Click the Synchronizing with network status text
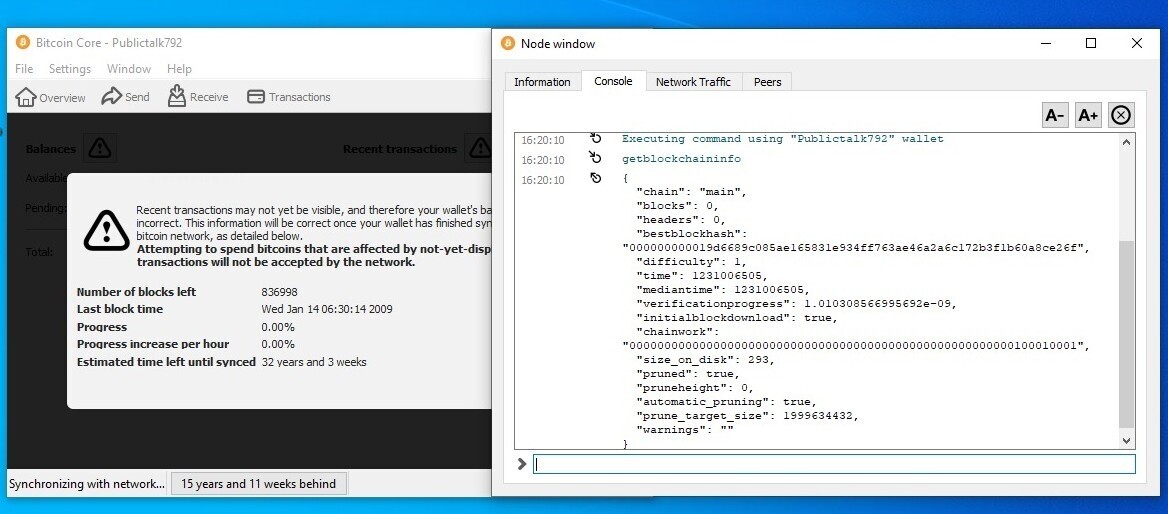The width and height of the screenshot is (1168, 514). (87, 483)
